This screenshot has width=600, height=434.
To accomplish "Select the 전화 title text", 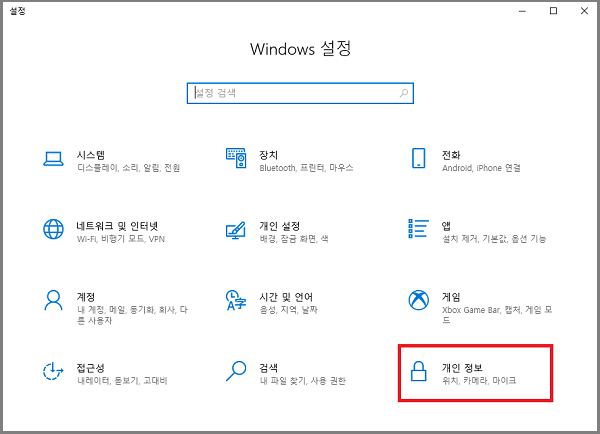I will [451, 155].
